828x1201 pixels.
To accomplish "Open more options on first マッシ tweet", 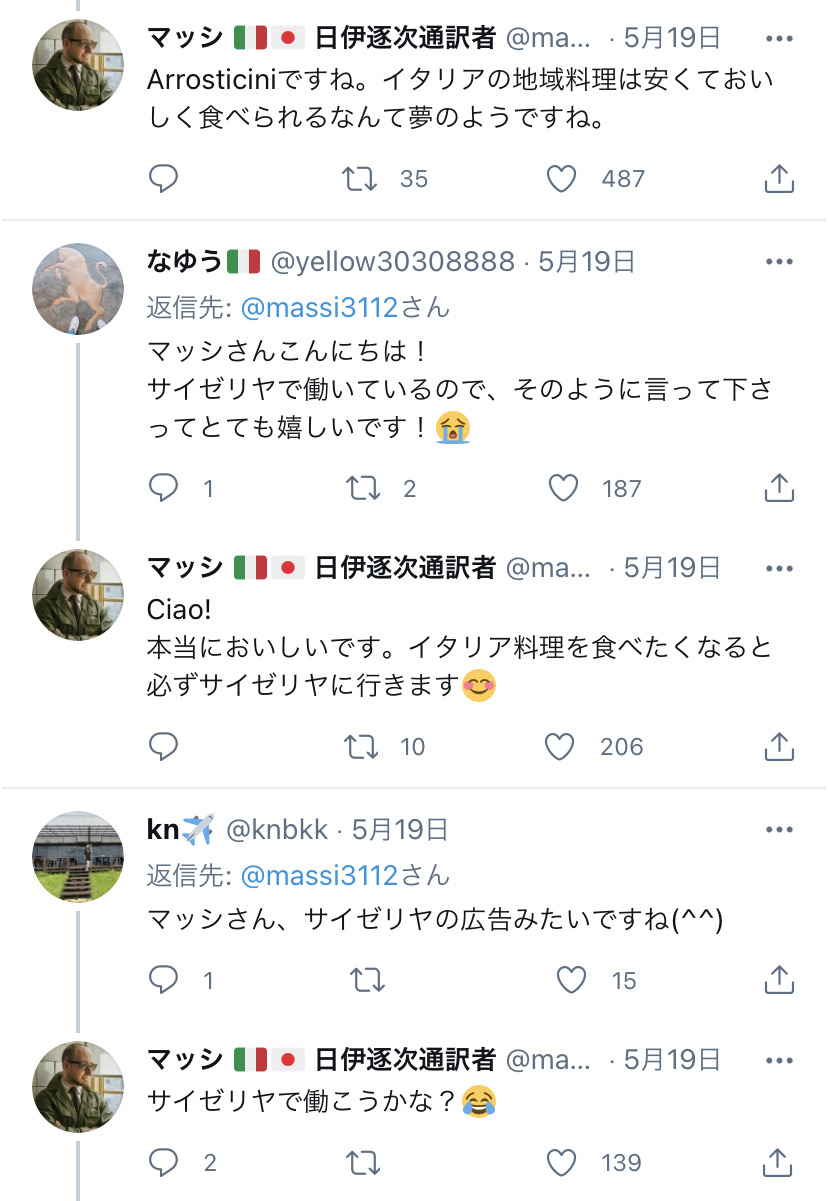I will (x=779, y=39).
